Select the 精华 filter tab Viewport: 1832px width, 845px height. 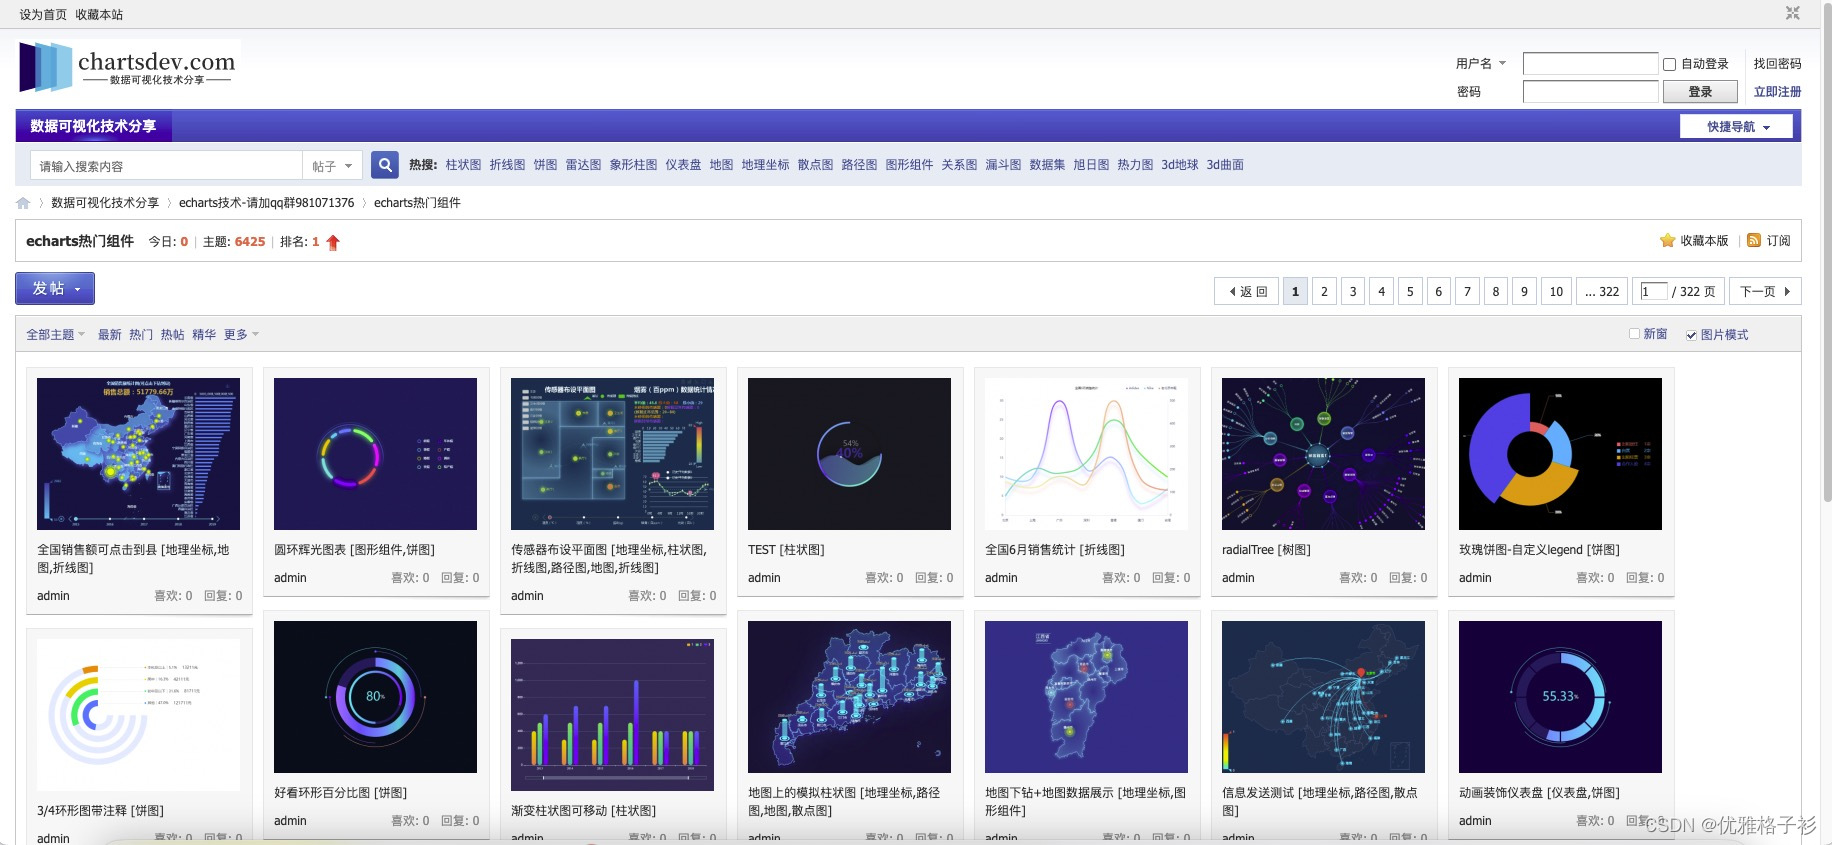[204, 334]
